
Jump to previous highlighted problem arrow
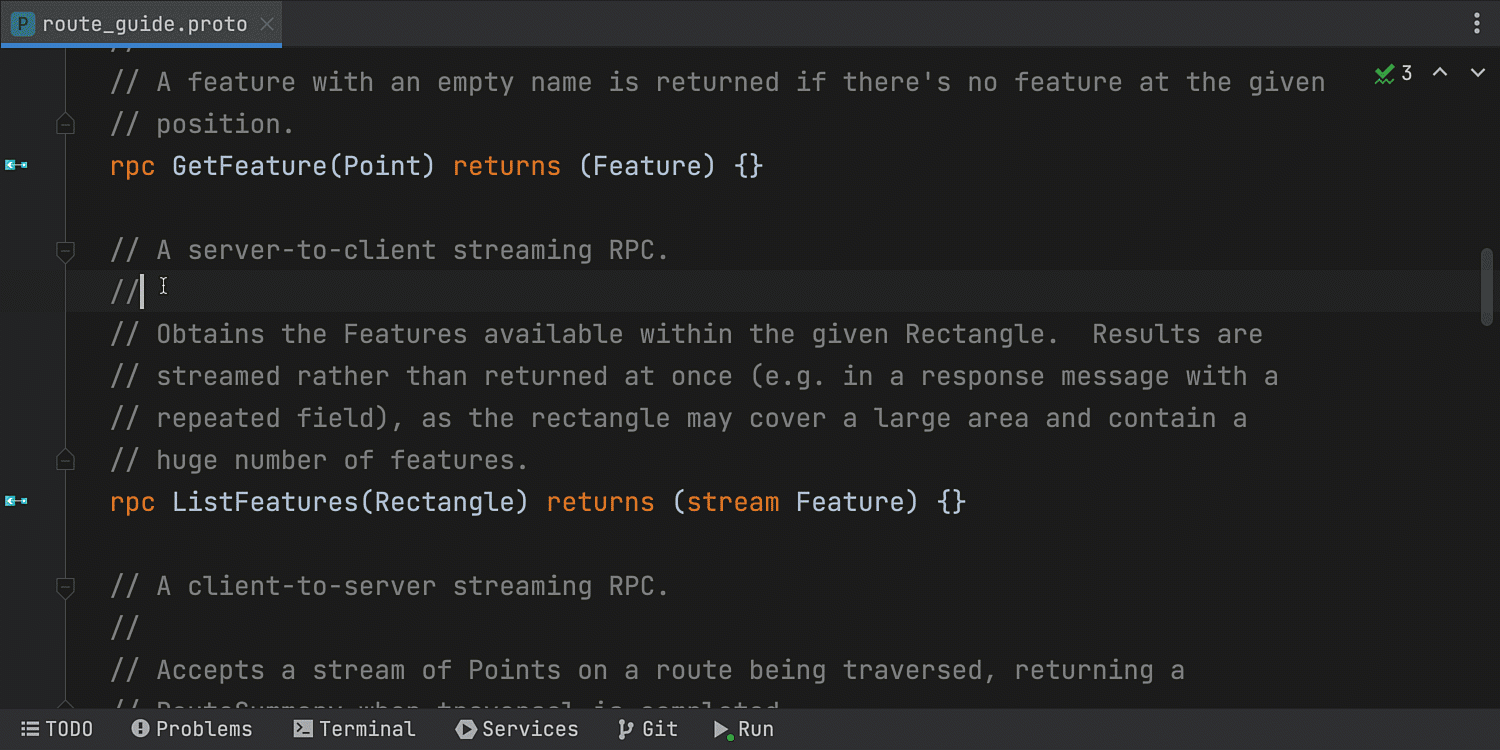point(1440,73)
